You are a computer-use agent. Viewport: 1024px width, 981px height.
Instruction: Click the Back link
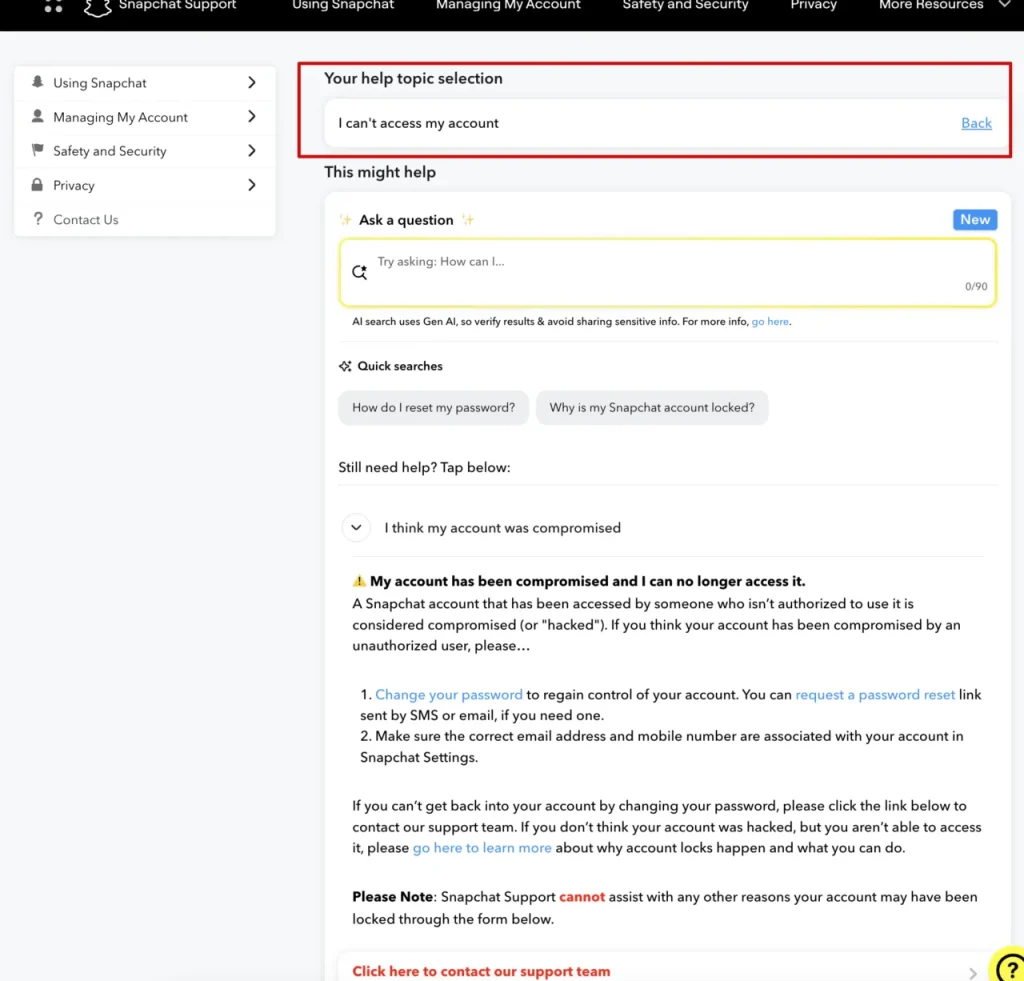point(976,123)
